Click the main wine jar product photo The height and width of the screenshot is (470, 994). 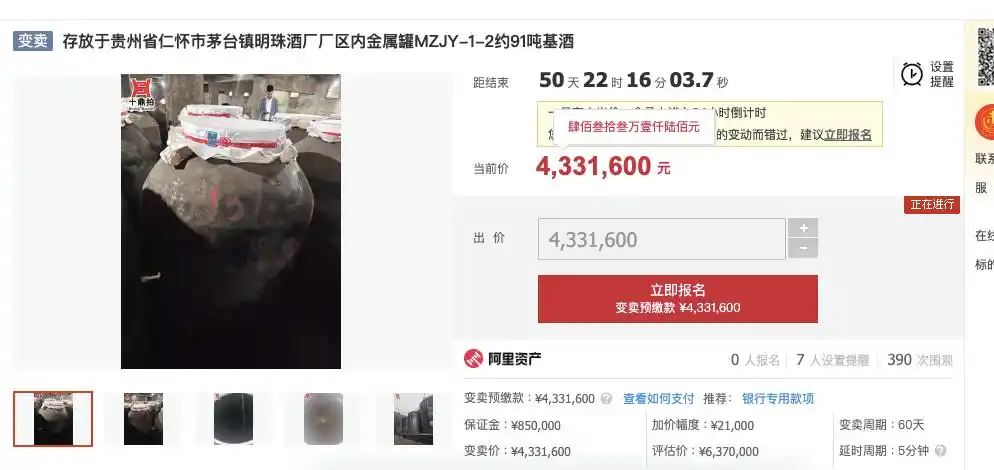pyautogui.click(x=231, y=221)
